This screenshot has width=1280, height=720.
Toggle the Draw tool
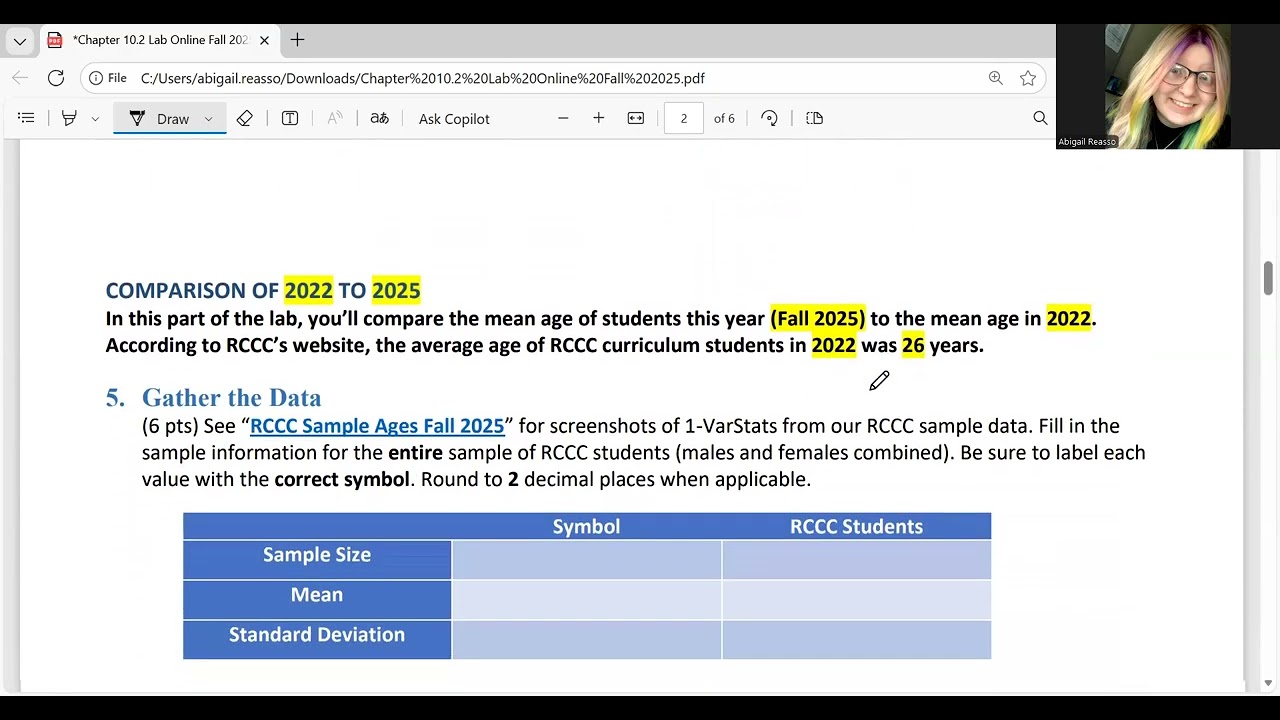coord(160,118)
